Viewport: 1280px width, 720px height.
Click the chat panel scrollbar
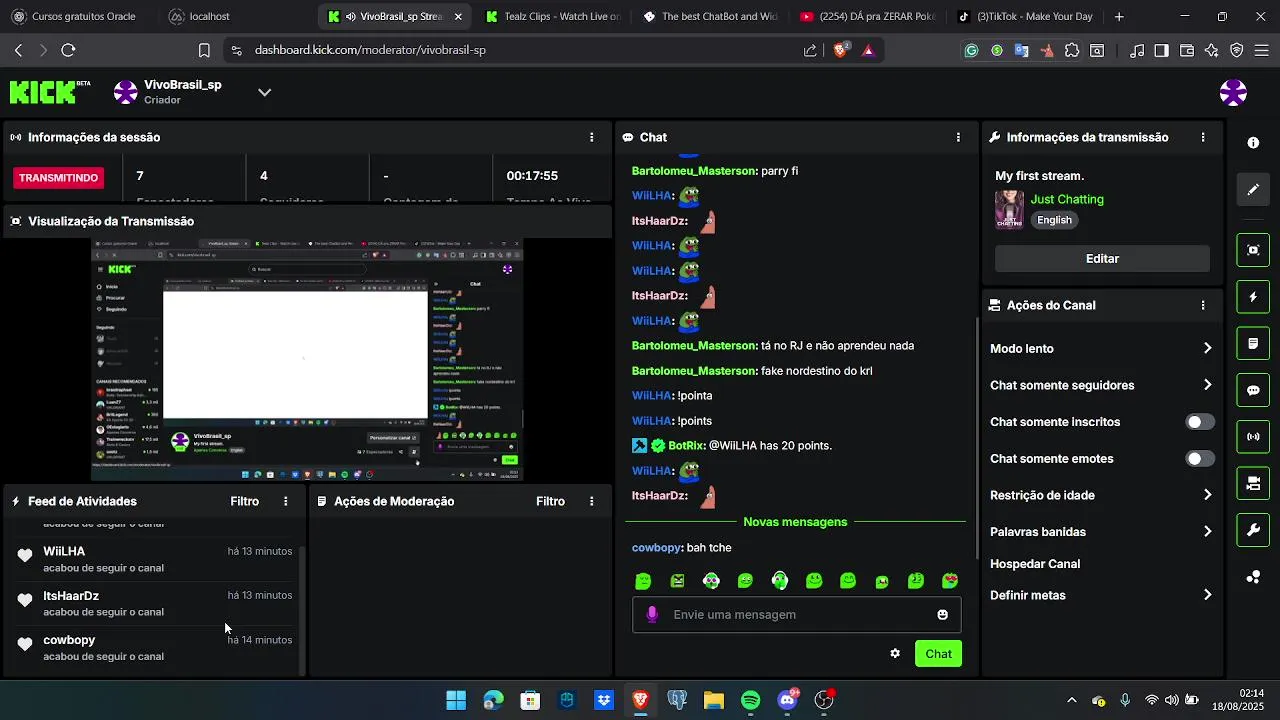click(976, 437)
